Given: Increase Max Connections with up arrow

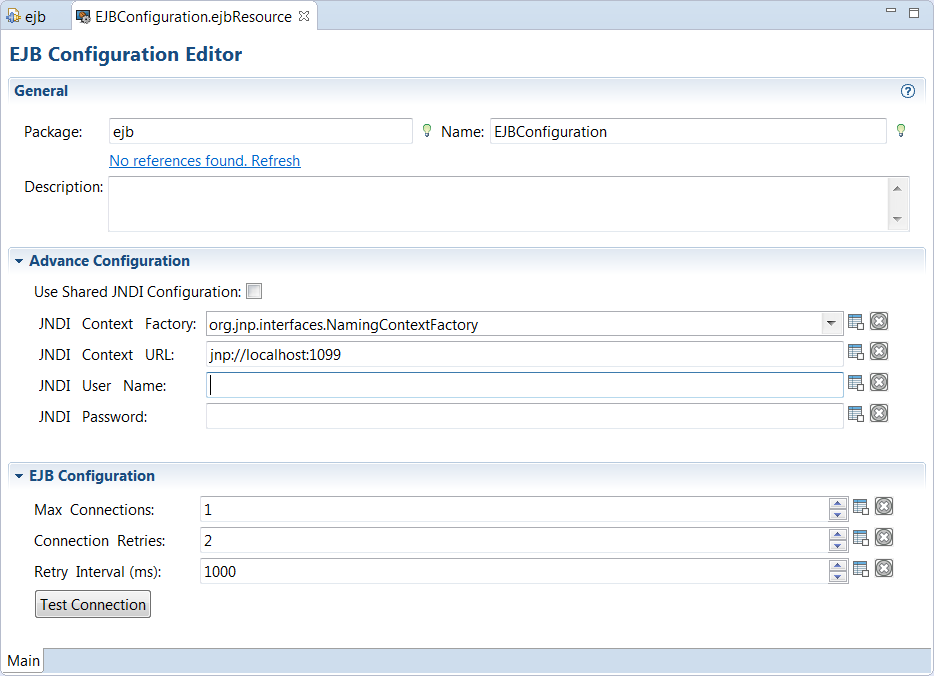Looking at the screenshot, I should click(x=838, y=504).
